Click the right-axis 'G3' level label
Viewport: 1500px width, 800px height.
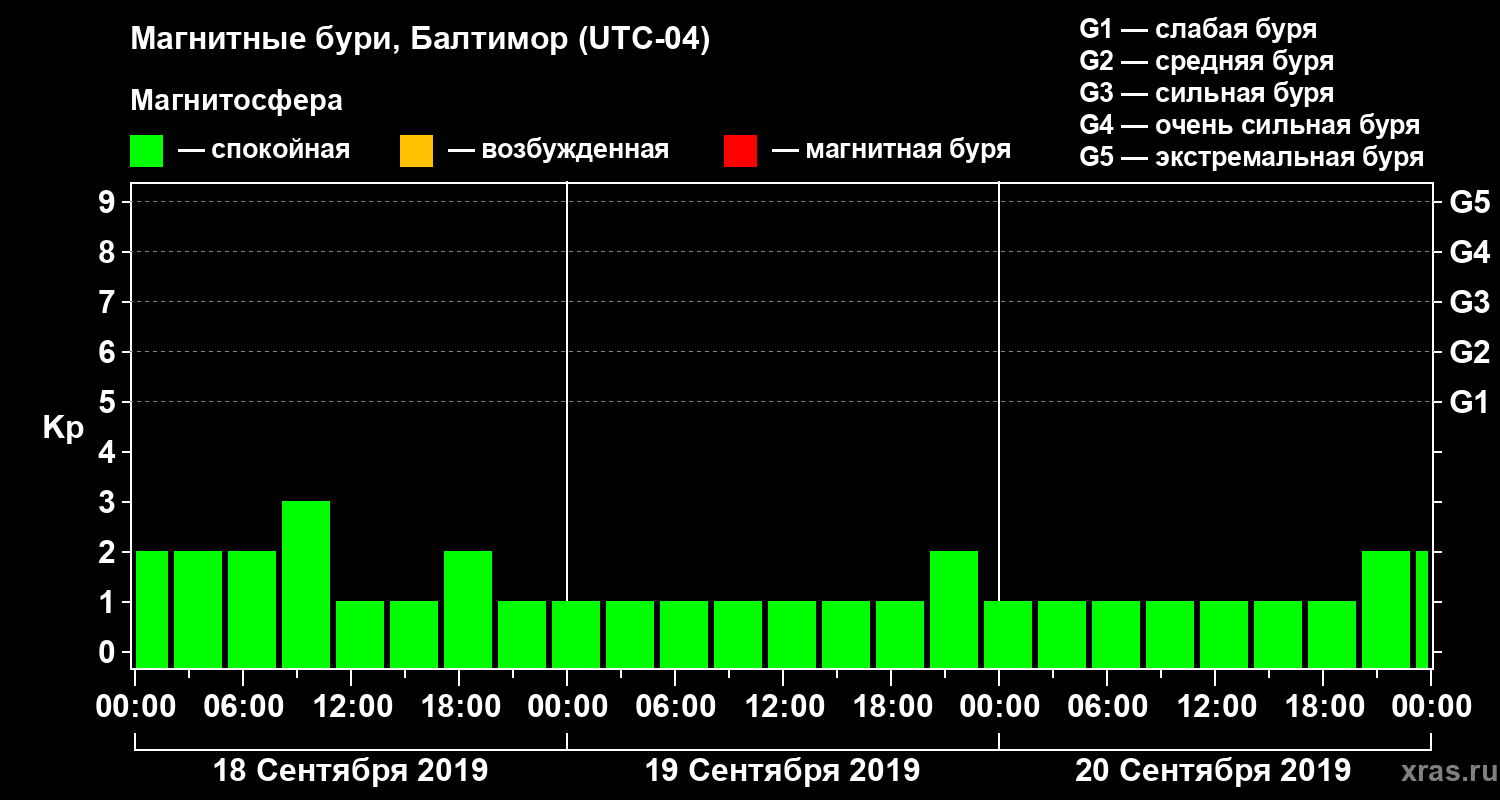(1469, 302)
